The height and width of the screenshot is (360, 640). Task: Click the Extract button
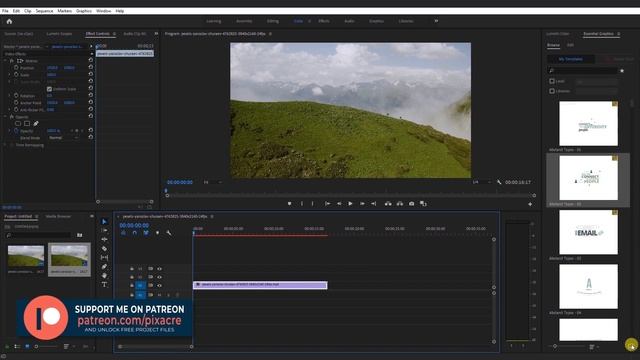(x=400, y=204)
